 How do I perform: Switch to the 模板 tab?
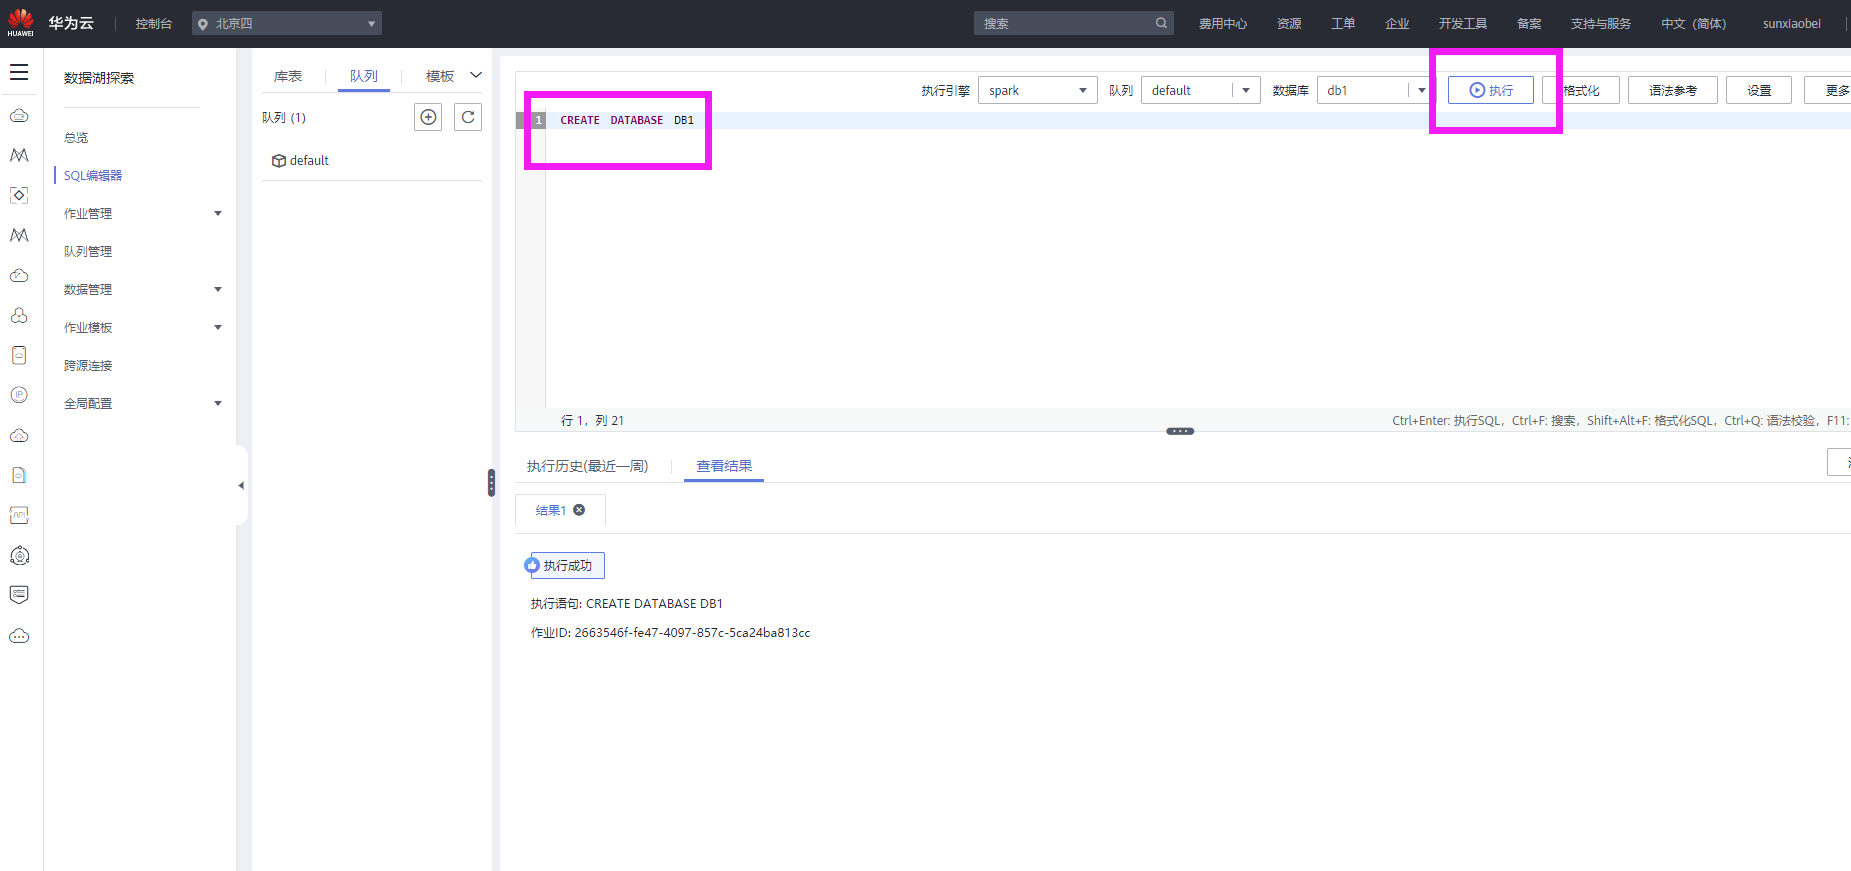(x=440, y=76)
